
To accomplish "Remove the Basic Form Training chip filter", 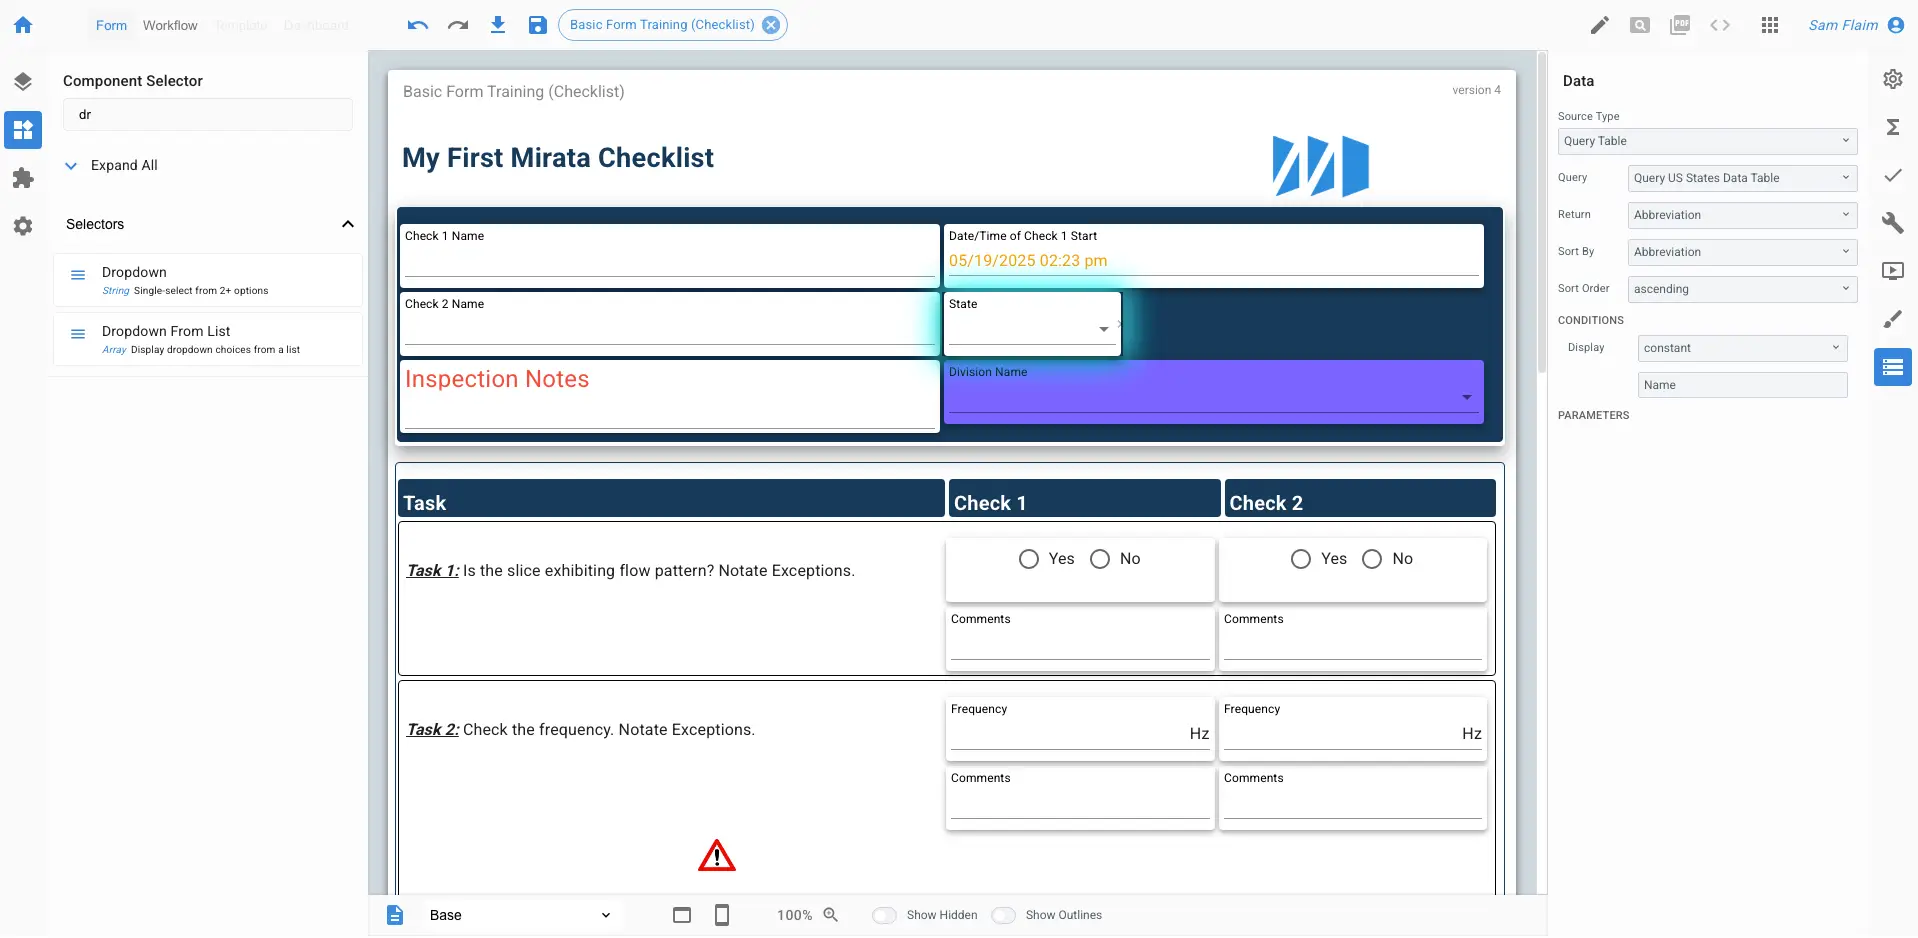I will (769, 25).
